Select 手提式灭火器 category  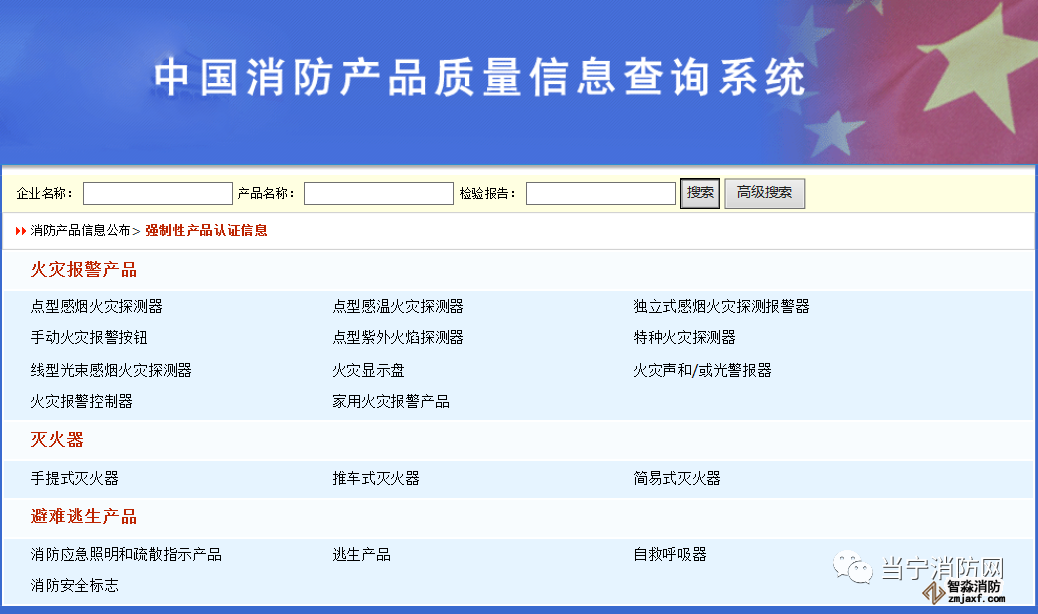75,478
